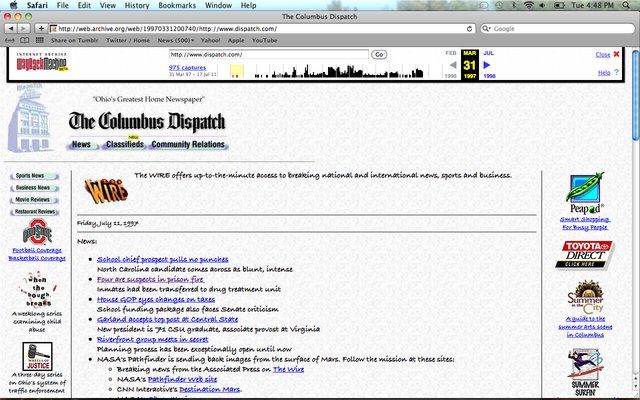Click the YouTube bookmark
This screenshot has height=400, width=640.
(264, 40)
